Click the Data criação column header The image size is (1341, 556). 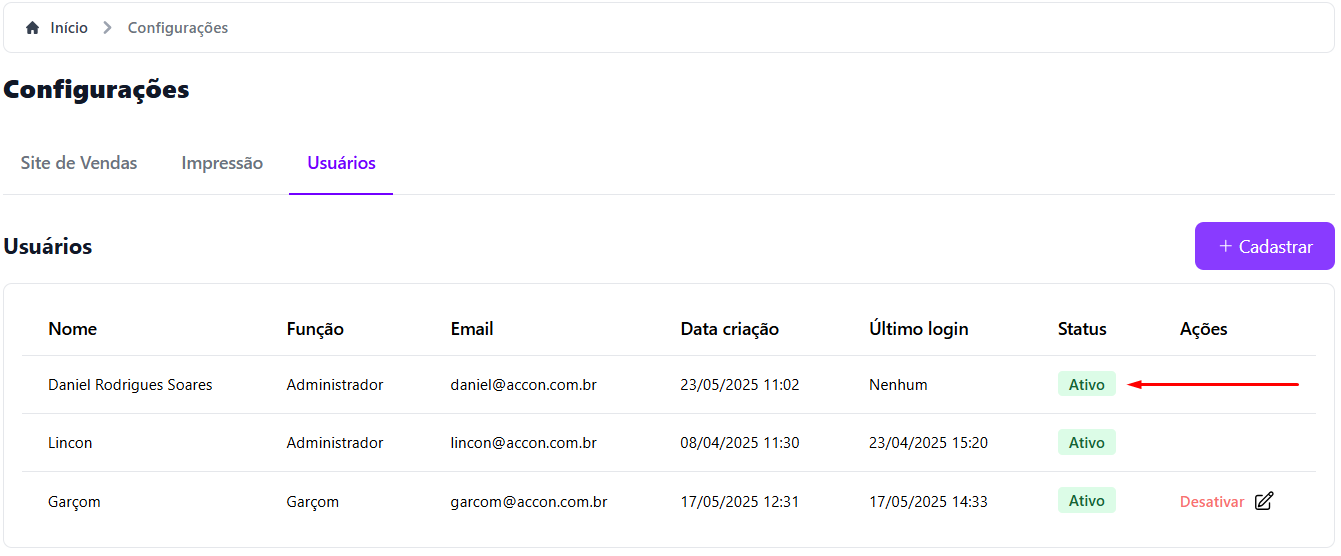click(730, 329)
